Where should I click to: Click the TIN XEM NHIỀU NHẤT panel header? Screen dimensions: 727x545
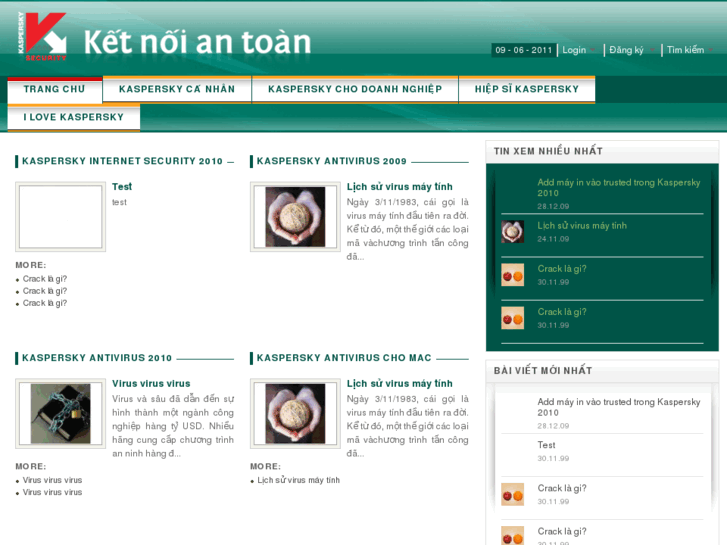point(602,151)
